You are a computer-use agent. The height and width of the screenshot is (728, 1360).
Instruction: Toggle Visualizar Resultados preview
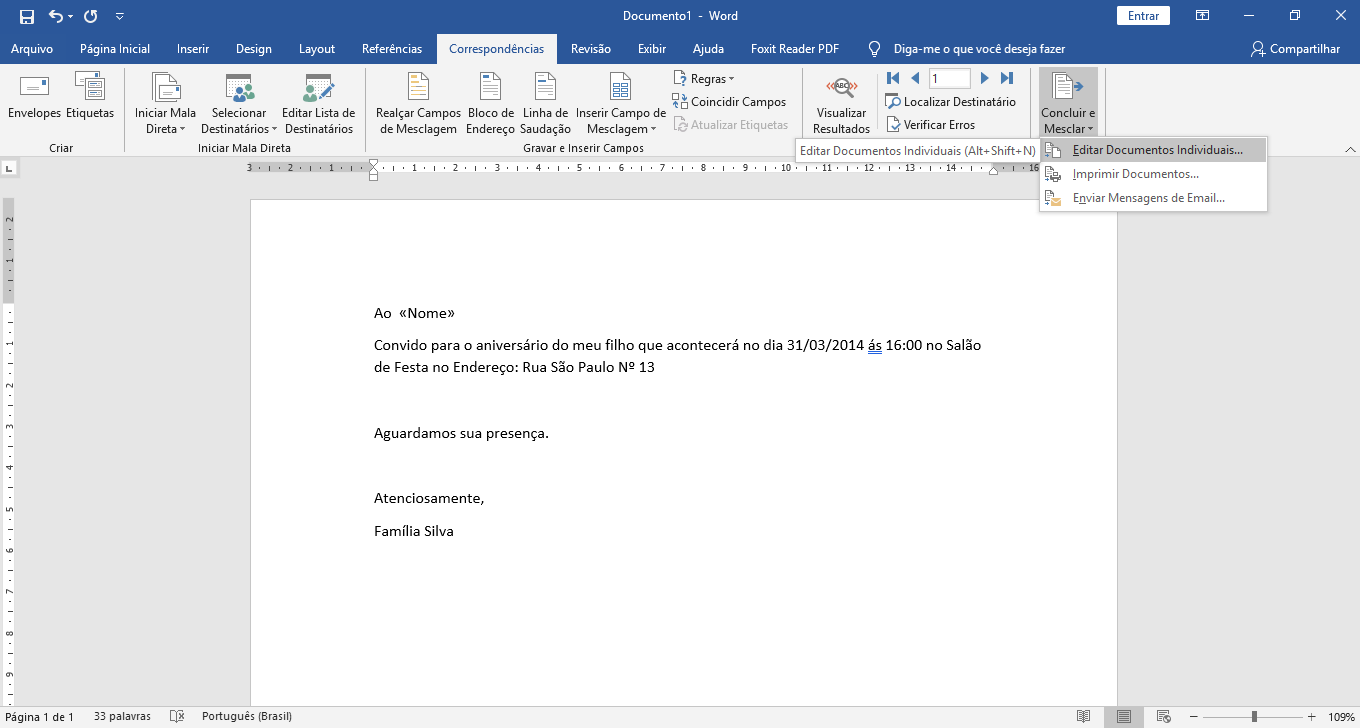841,104
